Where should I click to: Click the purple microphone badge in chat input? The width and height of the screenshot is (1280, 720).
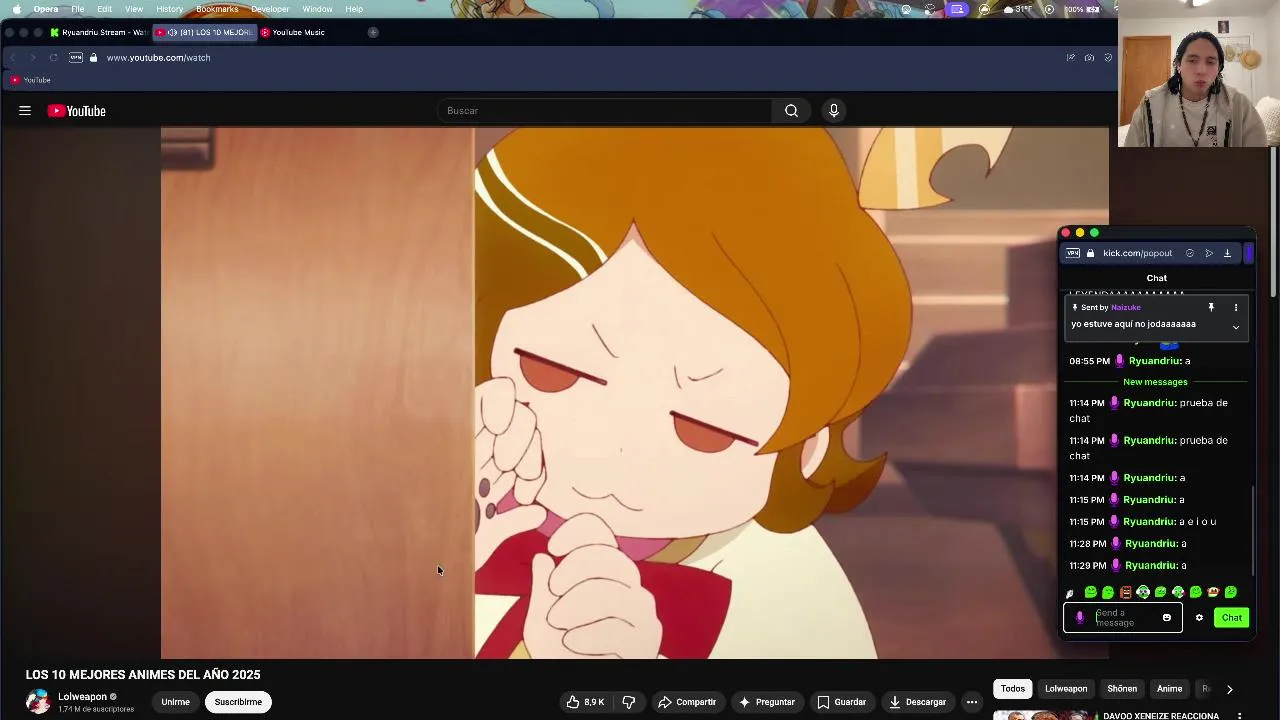[x=1079, y=618]
